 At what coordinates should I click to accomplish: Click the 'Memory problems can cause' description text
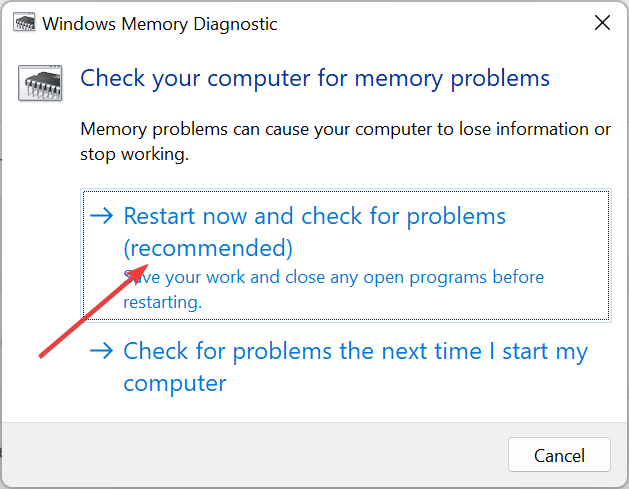tap(345, 130)
